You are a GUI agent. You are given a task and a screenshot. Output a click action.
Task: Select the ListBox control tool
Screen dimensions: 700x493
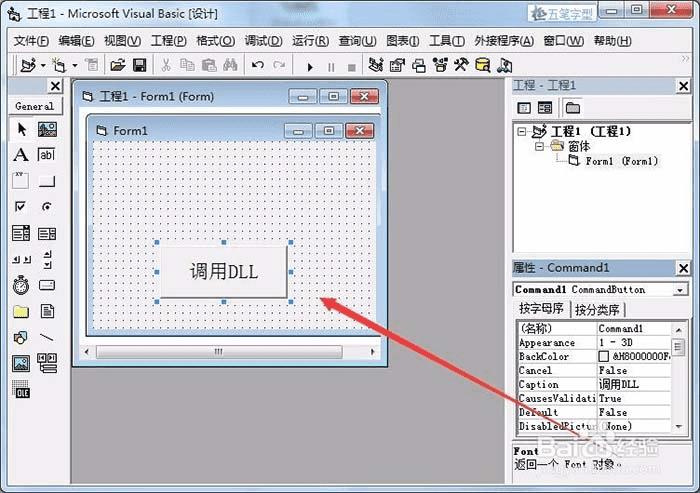47,233
